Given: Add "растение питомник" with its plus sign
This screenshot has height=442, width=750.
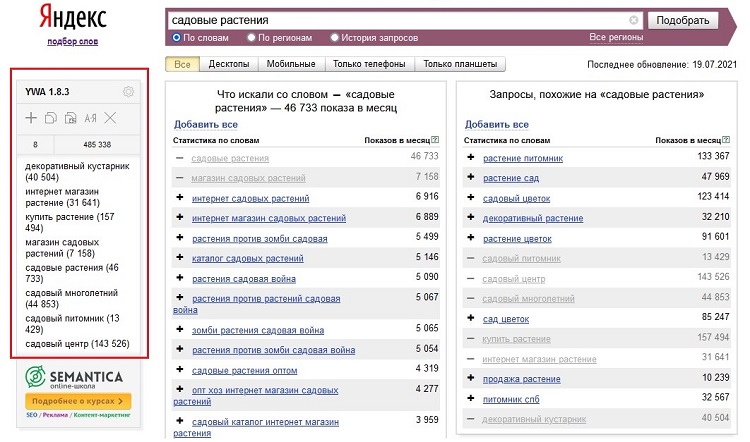Looking at the screenshot, I should coord(470,158).
